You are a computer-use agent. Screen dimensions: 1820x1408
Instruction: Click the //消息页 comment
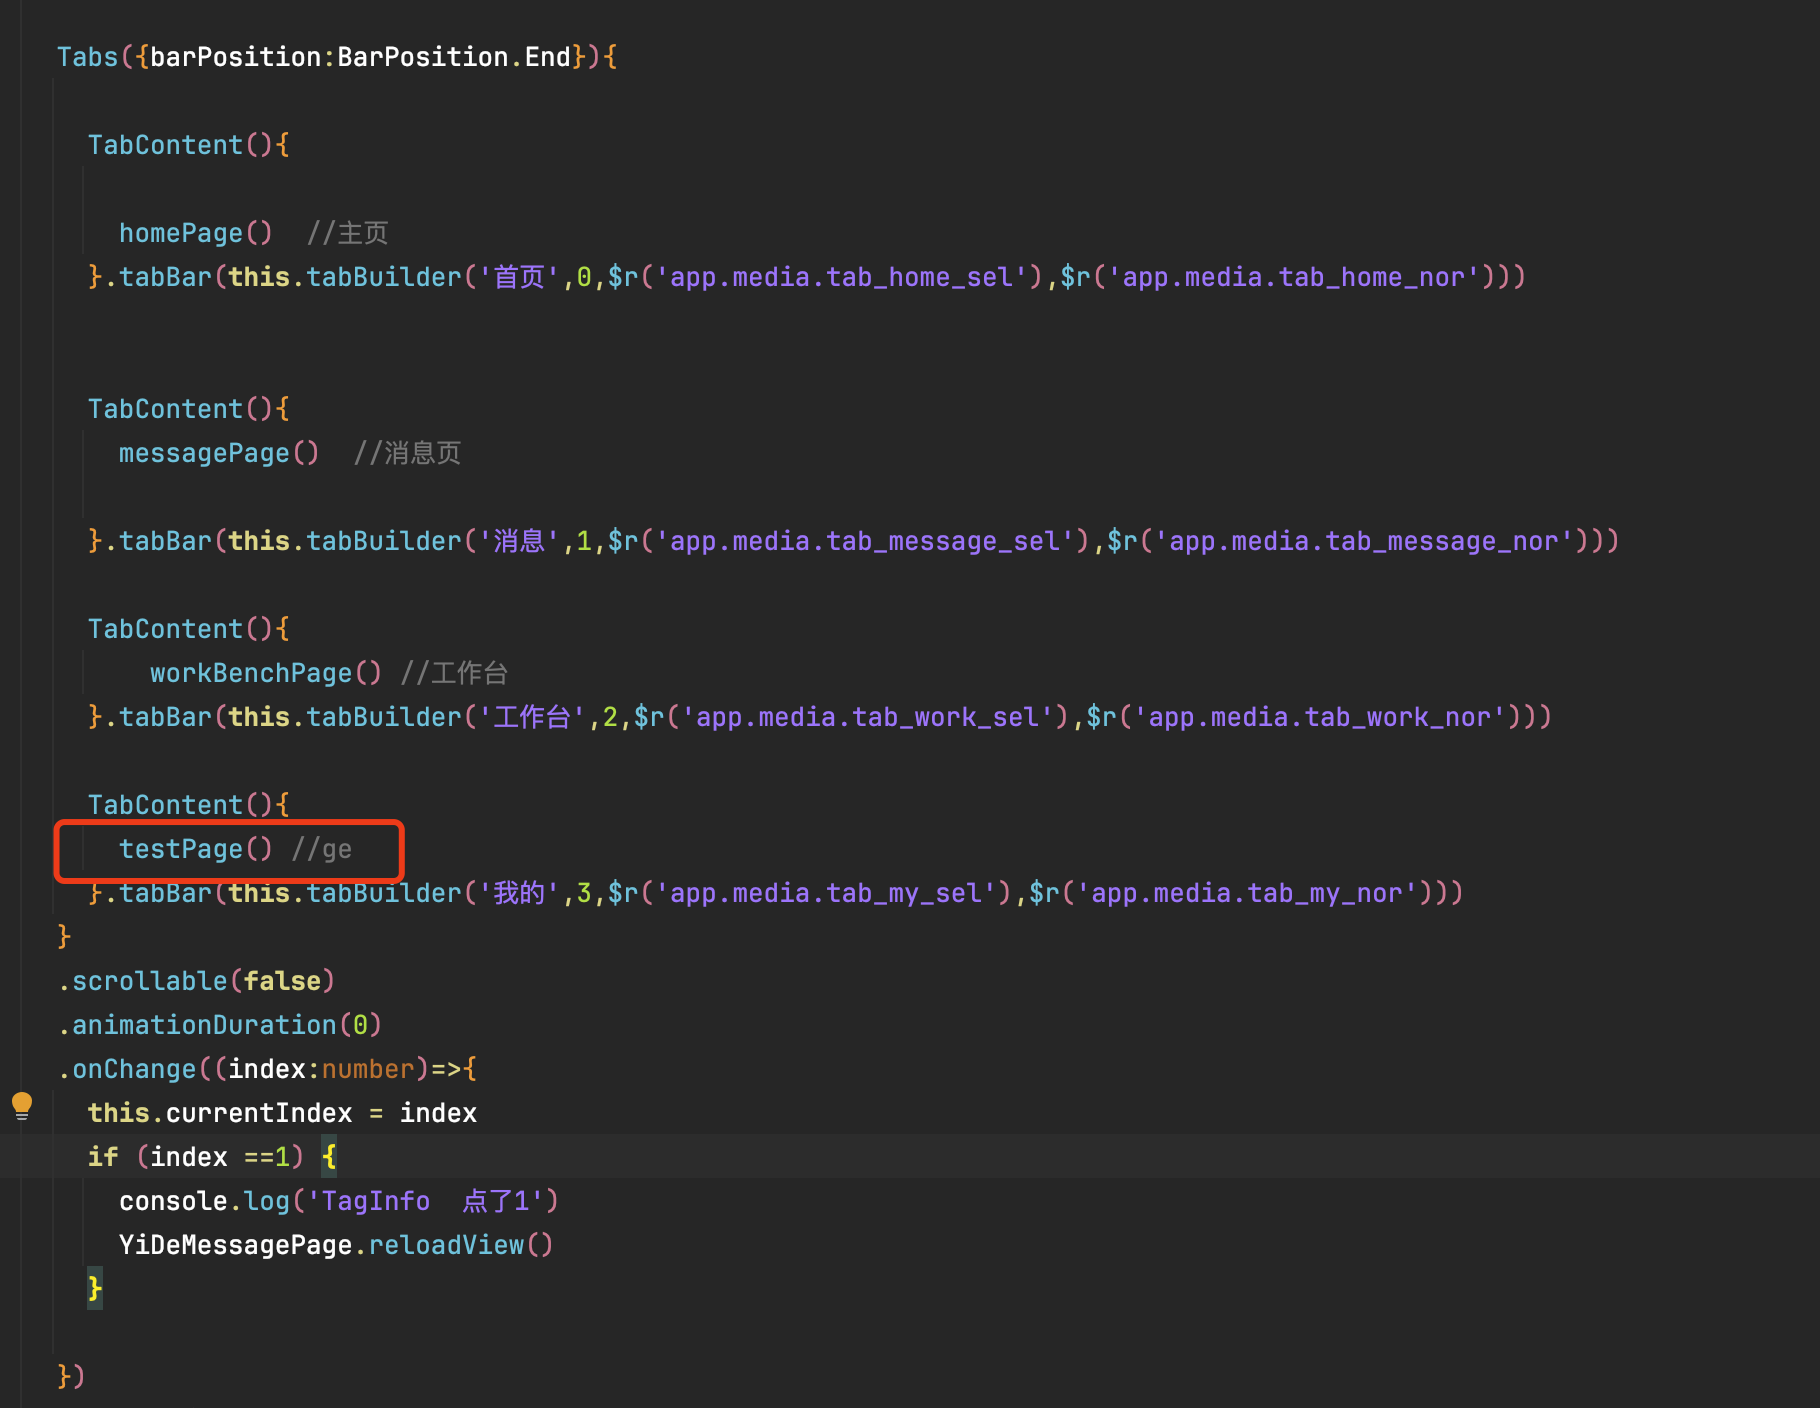pyautogui.click(x=407, y=453)
